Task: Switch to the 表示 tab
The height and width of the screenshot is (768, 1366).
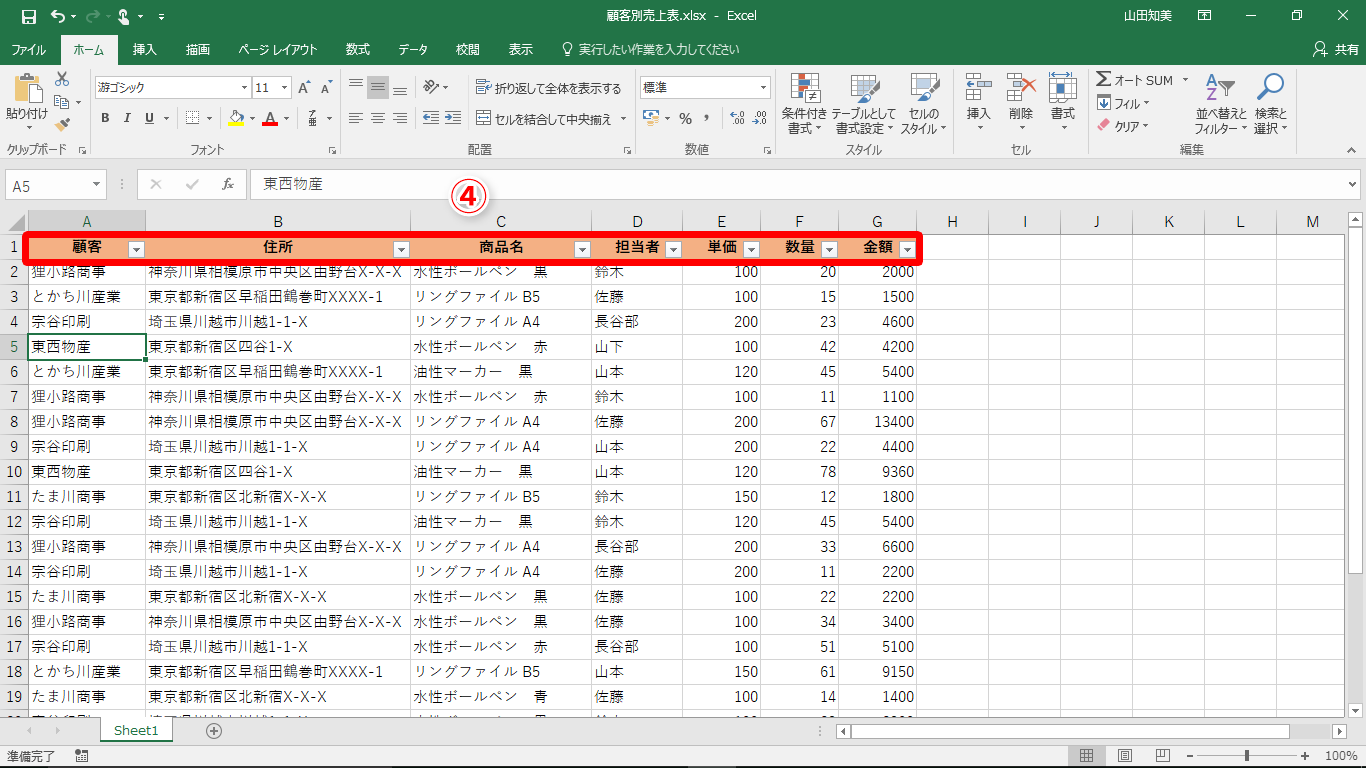Action: (521, 50)
